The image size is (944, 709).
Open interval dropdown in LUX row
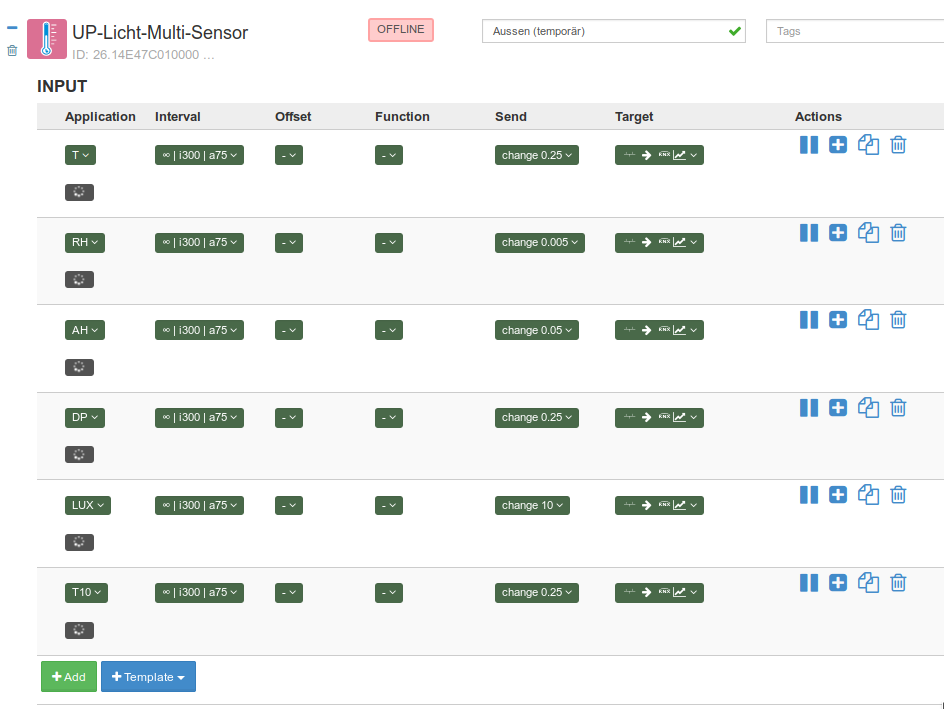(199, 505)
